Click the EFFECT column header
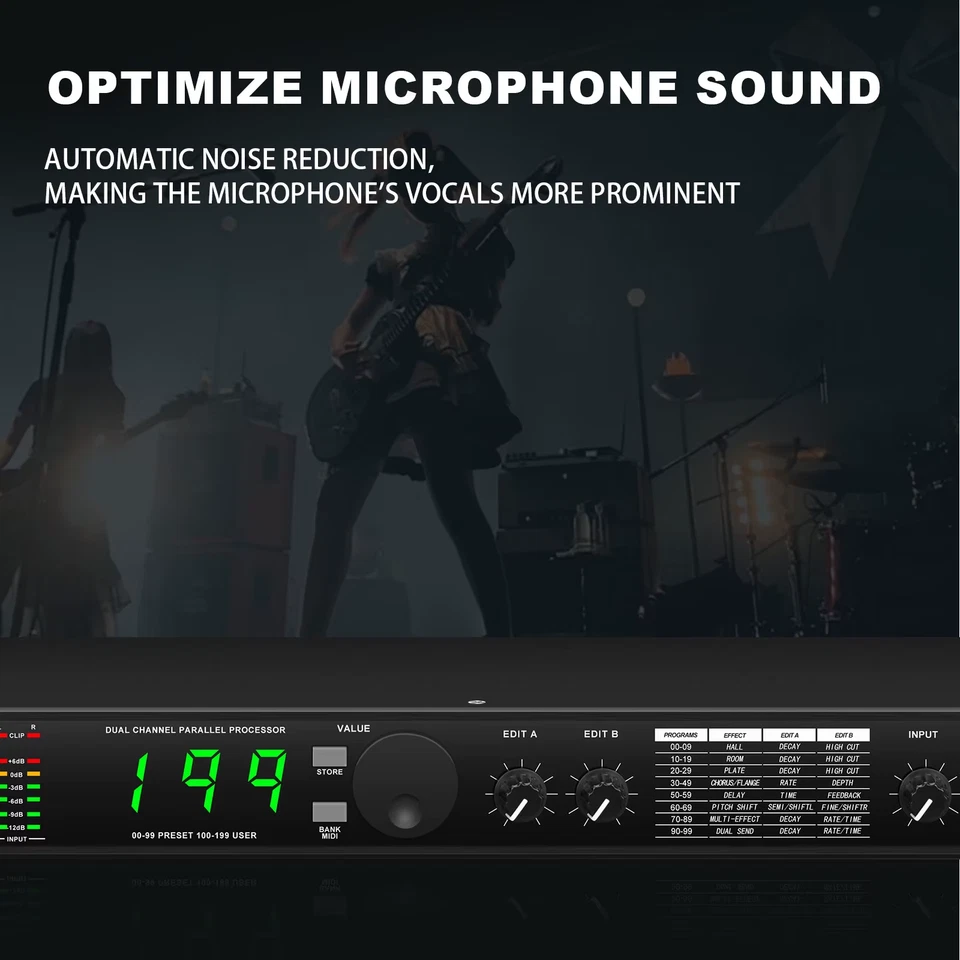The width and height of the screenshot is (960, 960). [734, 735]
